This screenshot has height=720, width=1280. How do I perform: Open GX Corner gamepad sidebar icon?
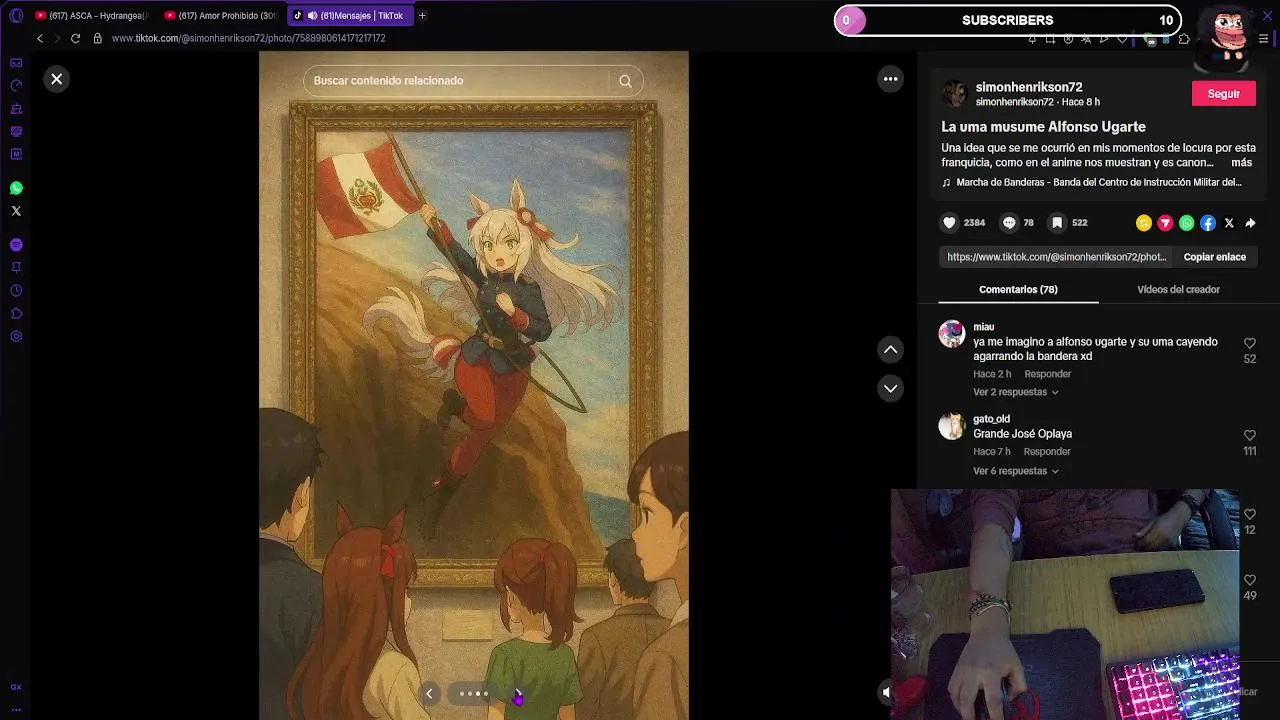click(16, 63)
